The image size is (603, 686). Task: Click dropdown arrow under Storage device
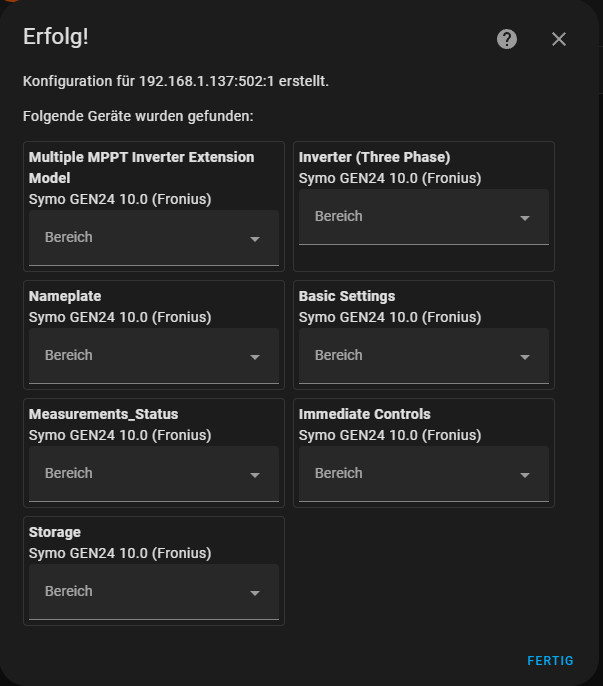255,593
